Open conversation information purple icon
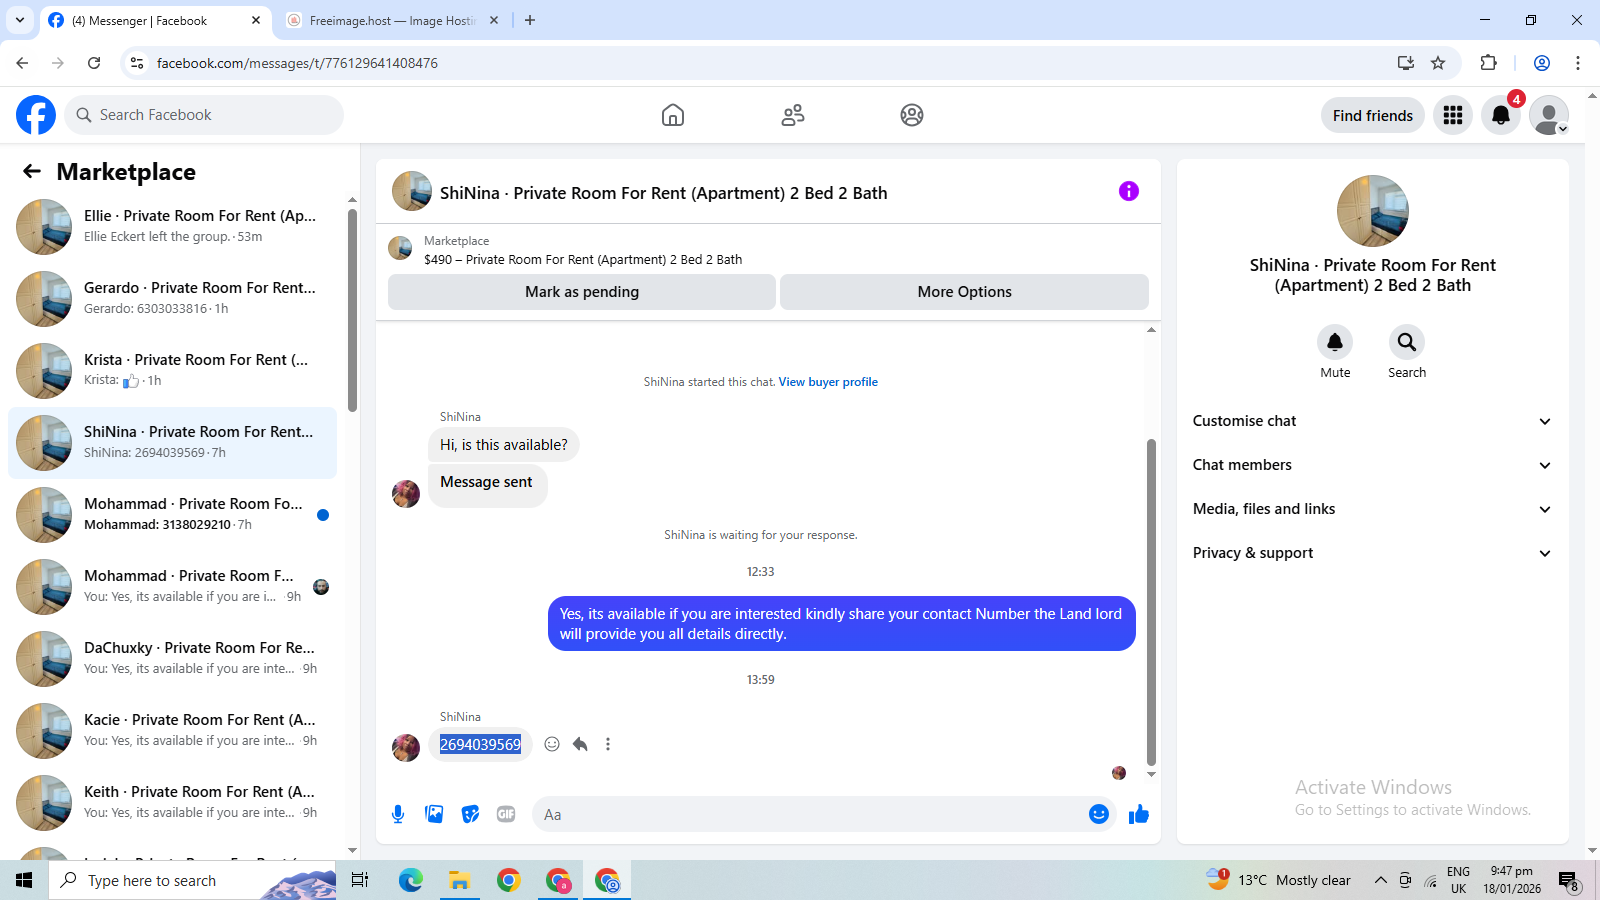Screen dimensions: 1600x900 1129,191
